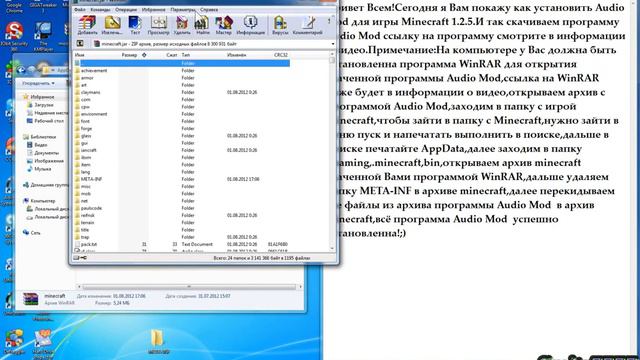Open the Упорядочить dropdown in Explorer
Image resolution: width=640 pixels, height=360 pixels.
[38, 83]
